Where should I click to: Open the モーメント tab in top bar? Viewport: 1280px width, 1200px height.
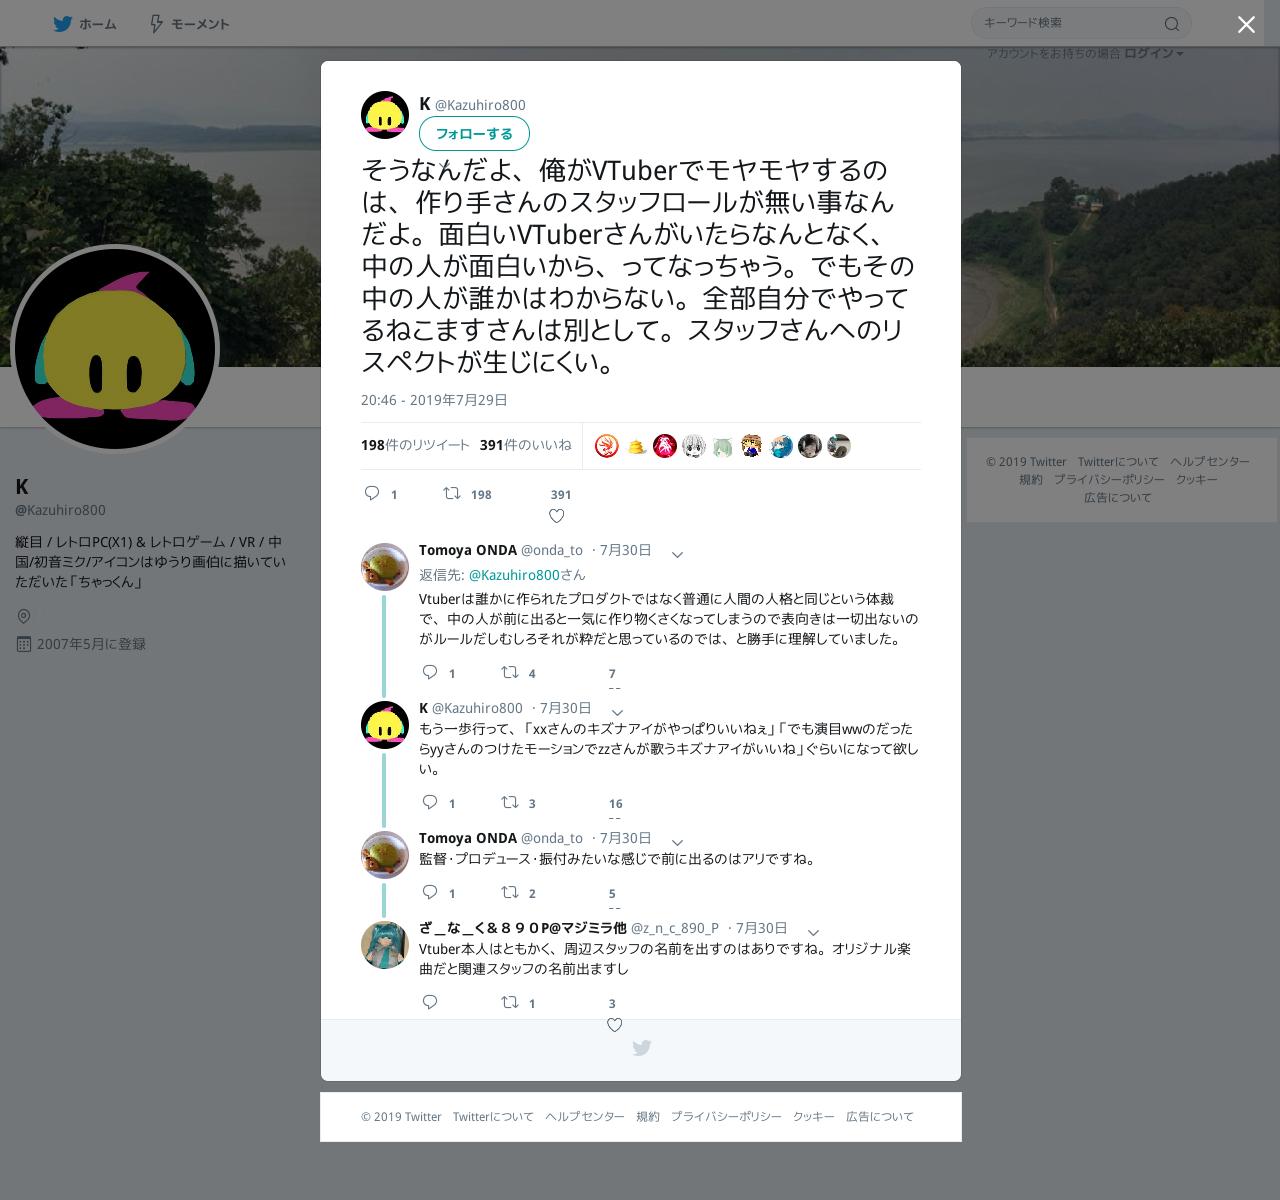pos(189,24)
